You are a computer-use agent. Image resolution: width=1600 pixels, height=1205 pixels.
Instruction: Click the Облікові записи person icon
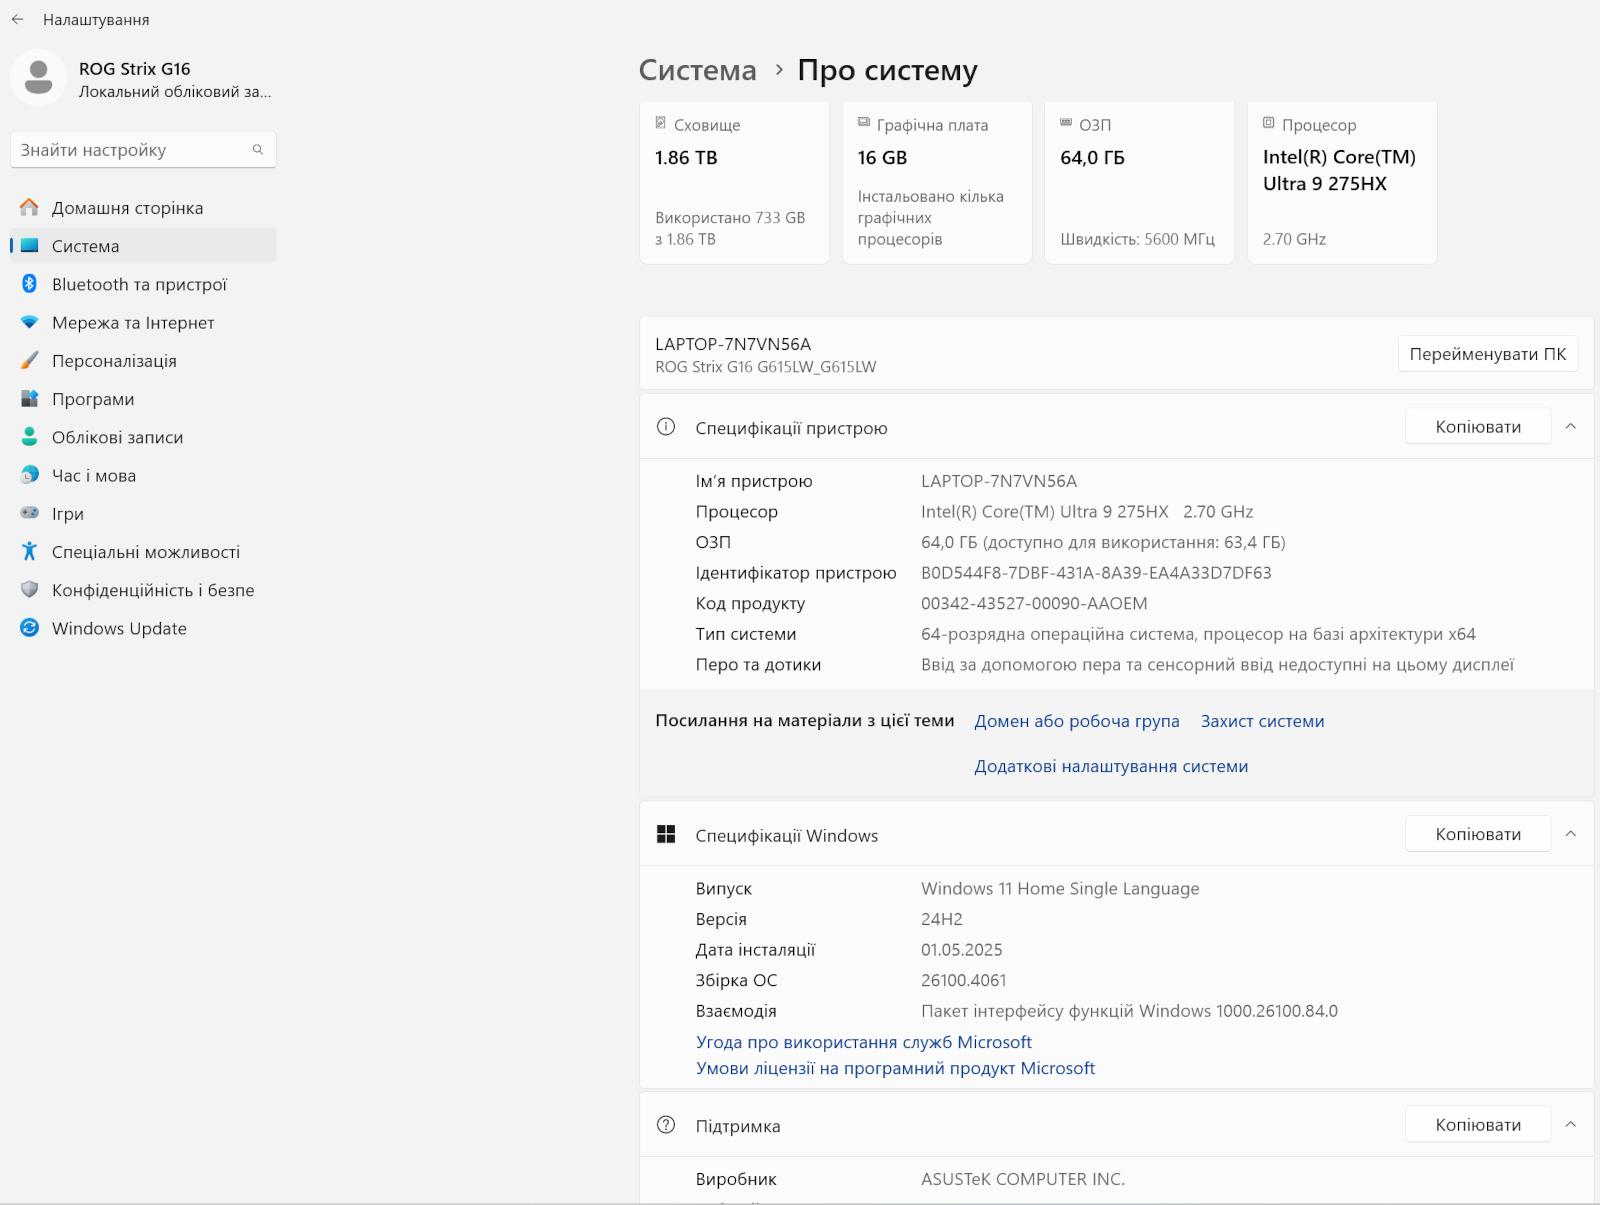[x=29, y=437]
